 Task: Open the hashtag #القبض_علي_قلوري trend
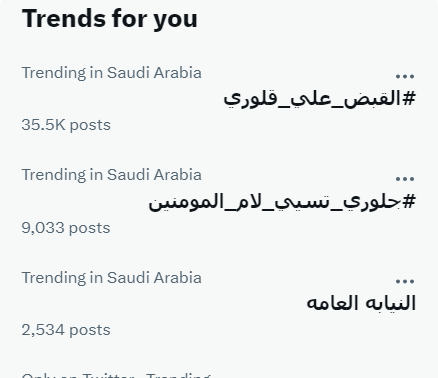[x=320, y=98]
